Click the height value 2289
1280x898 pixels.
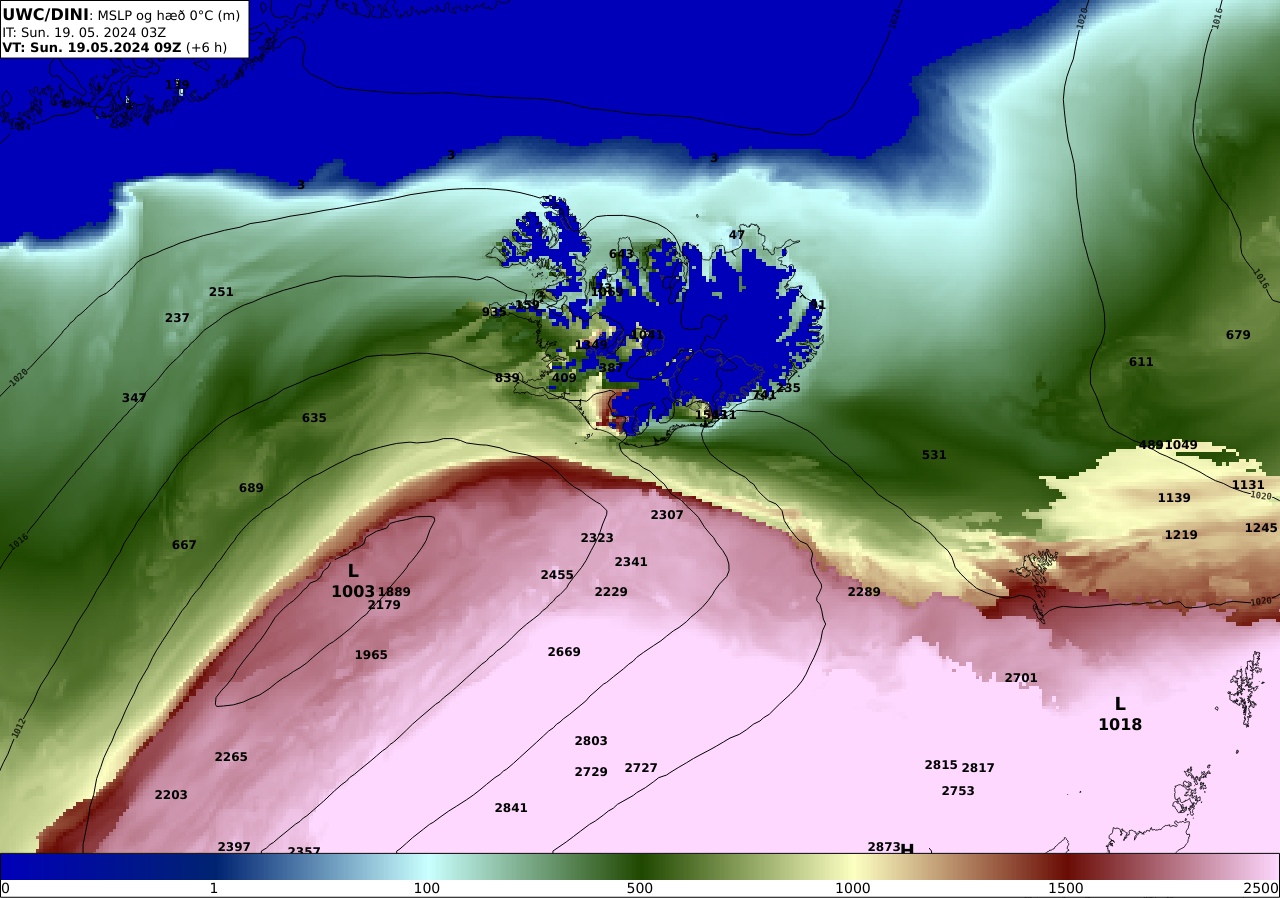tap(864, 592)
